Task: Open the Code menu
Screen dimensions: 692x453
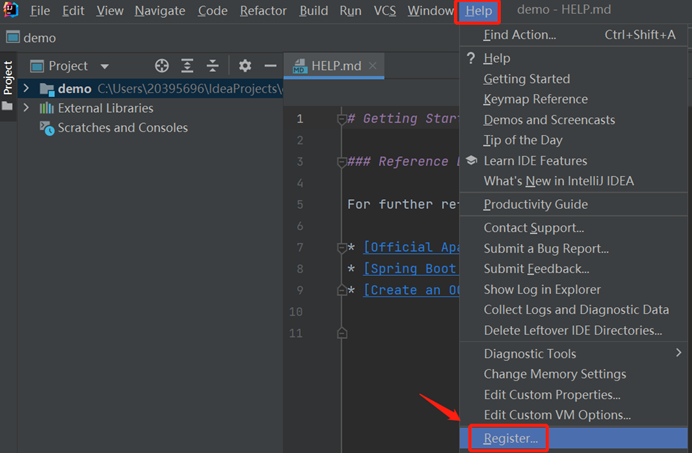Action: (x=212, y=11)
